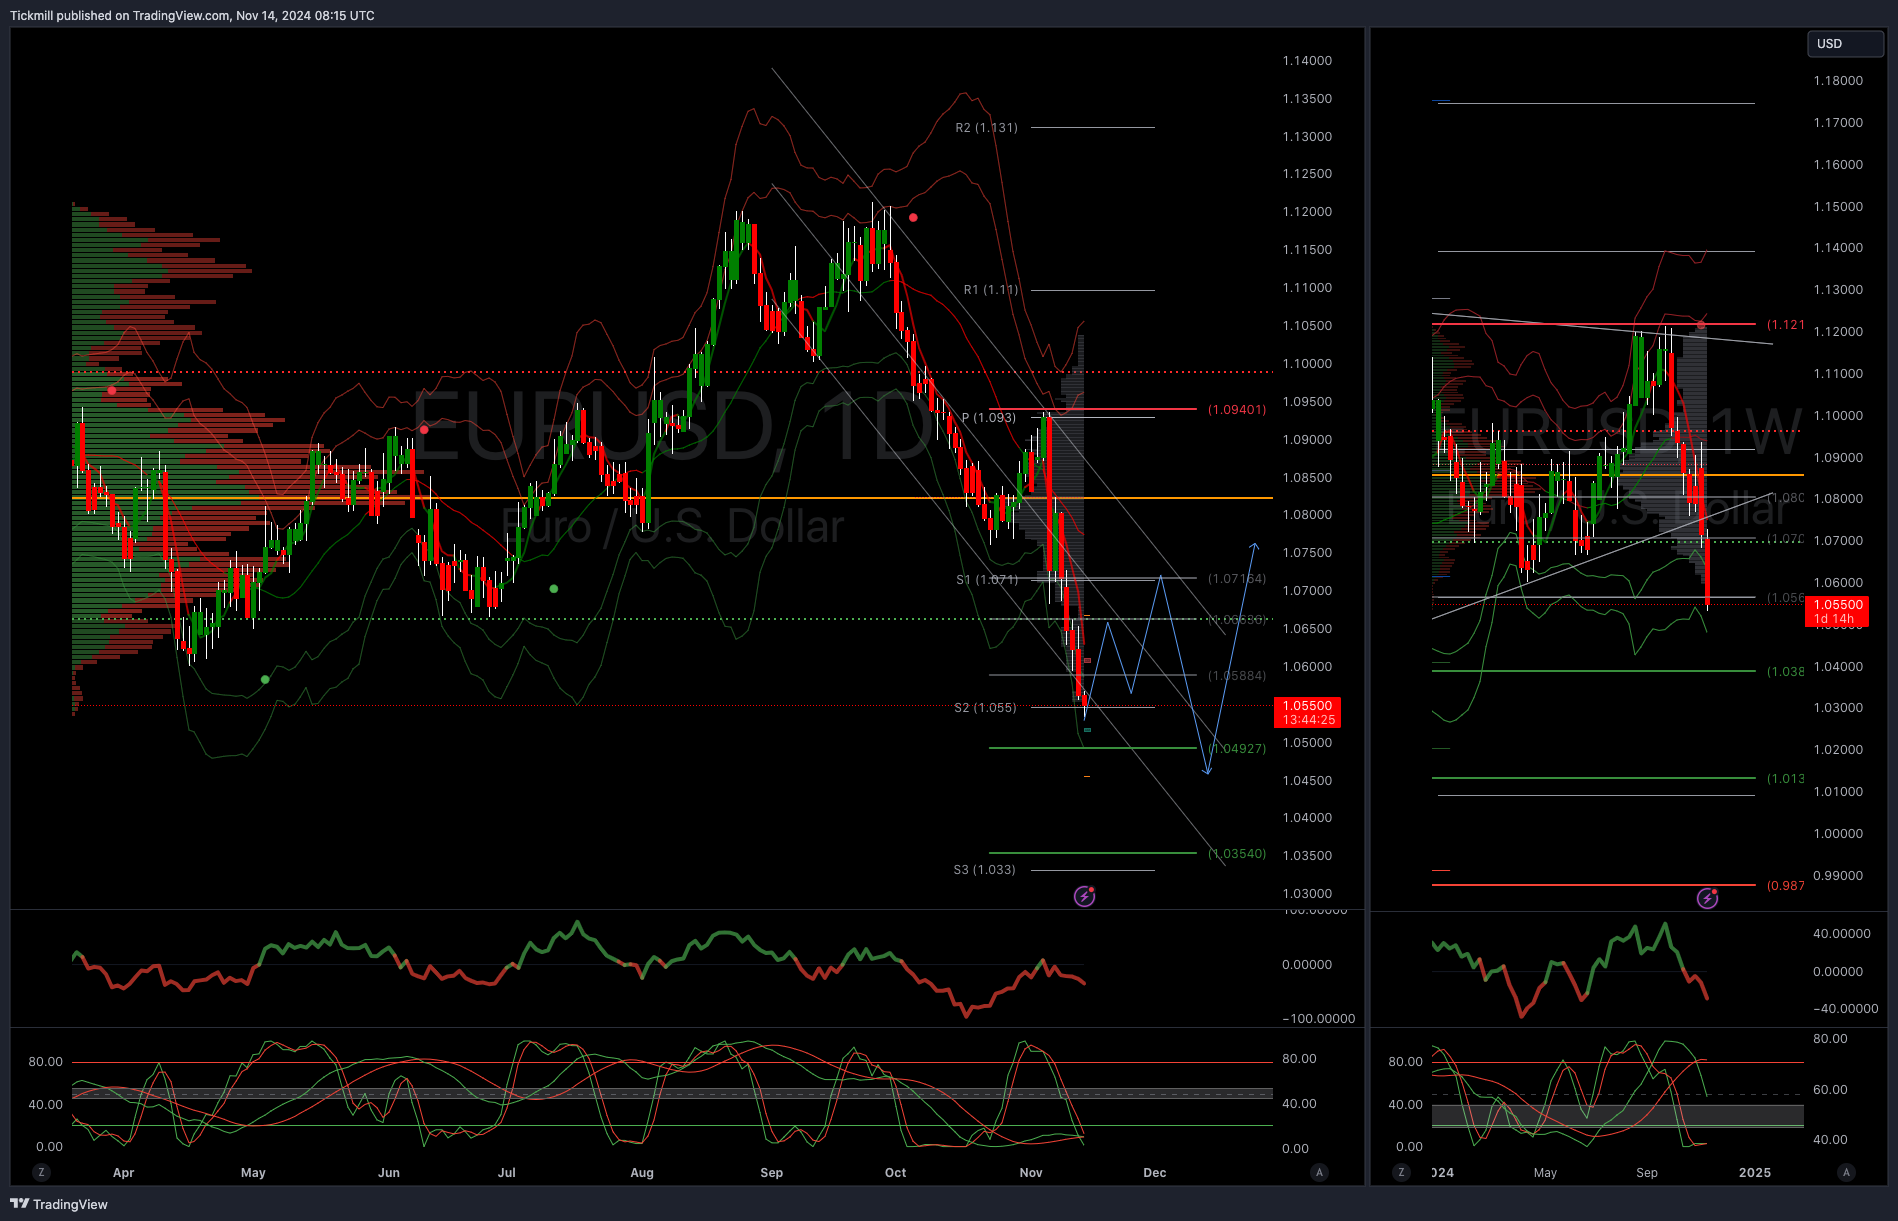Click the Aug label on the time axis
The height and width of the screenshot is (1221, 1898).
[x=642, y=1173]
